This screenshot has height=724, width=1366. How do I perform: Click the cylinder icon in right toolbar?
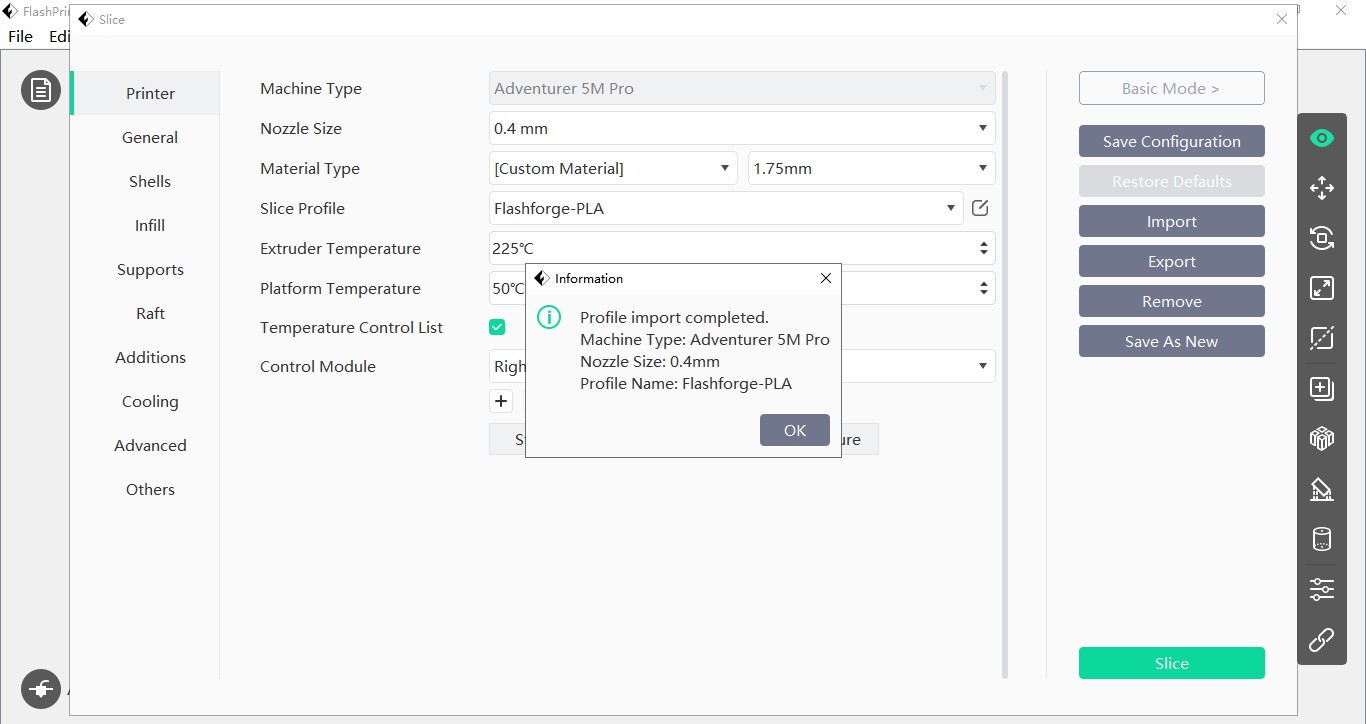point(1322,539)
